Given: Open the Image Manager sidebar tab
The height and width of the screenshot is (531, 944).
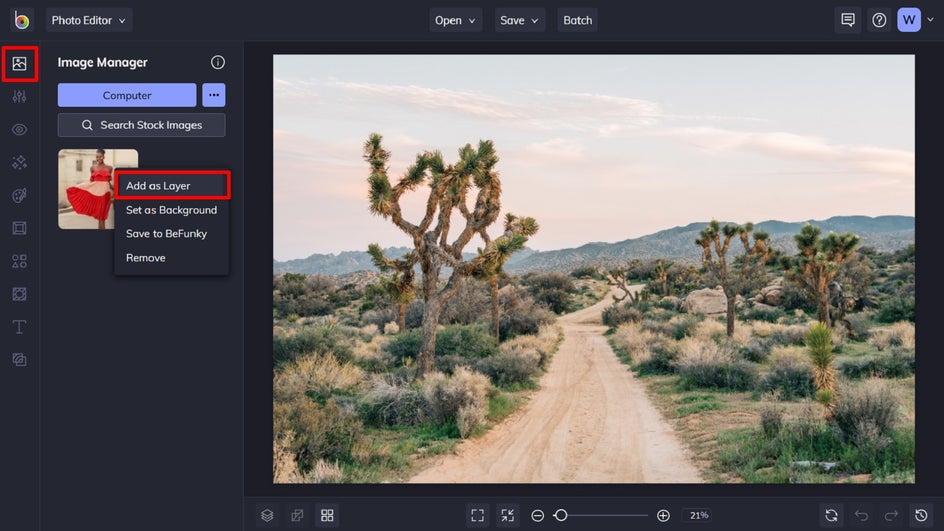Looking at the screenshot, I should [x=19, y=63].
